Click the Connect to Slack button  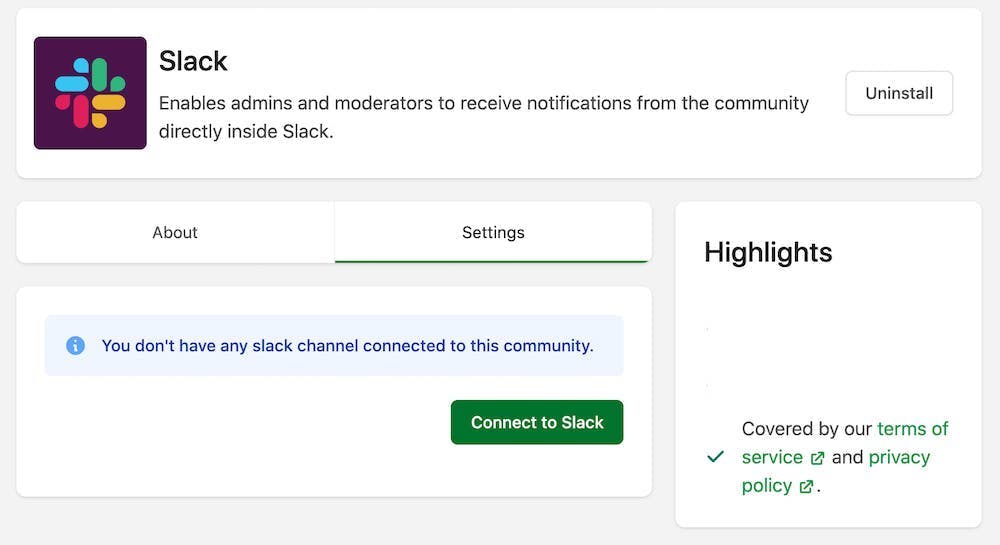(x=537, y=422)
